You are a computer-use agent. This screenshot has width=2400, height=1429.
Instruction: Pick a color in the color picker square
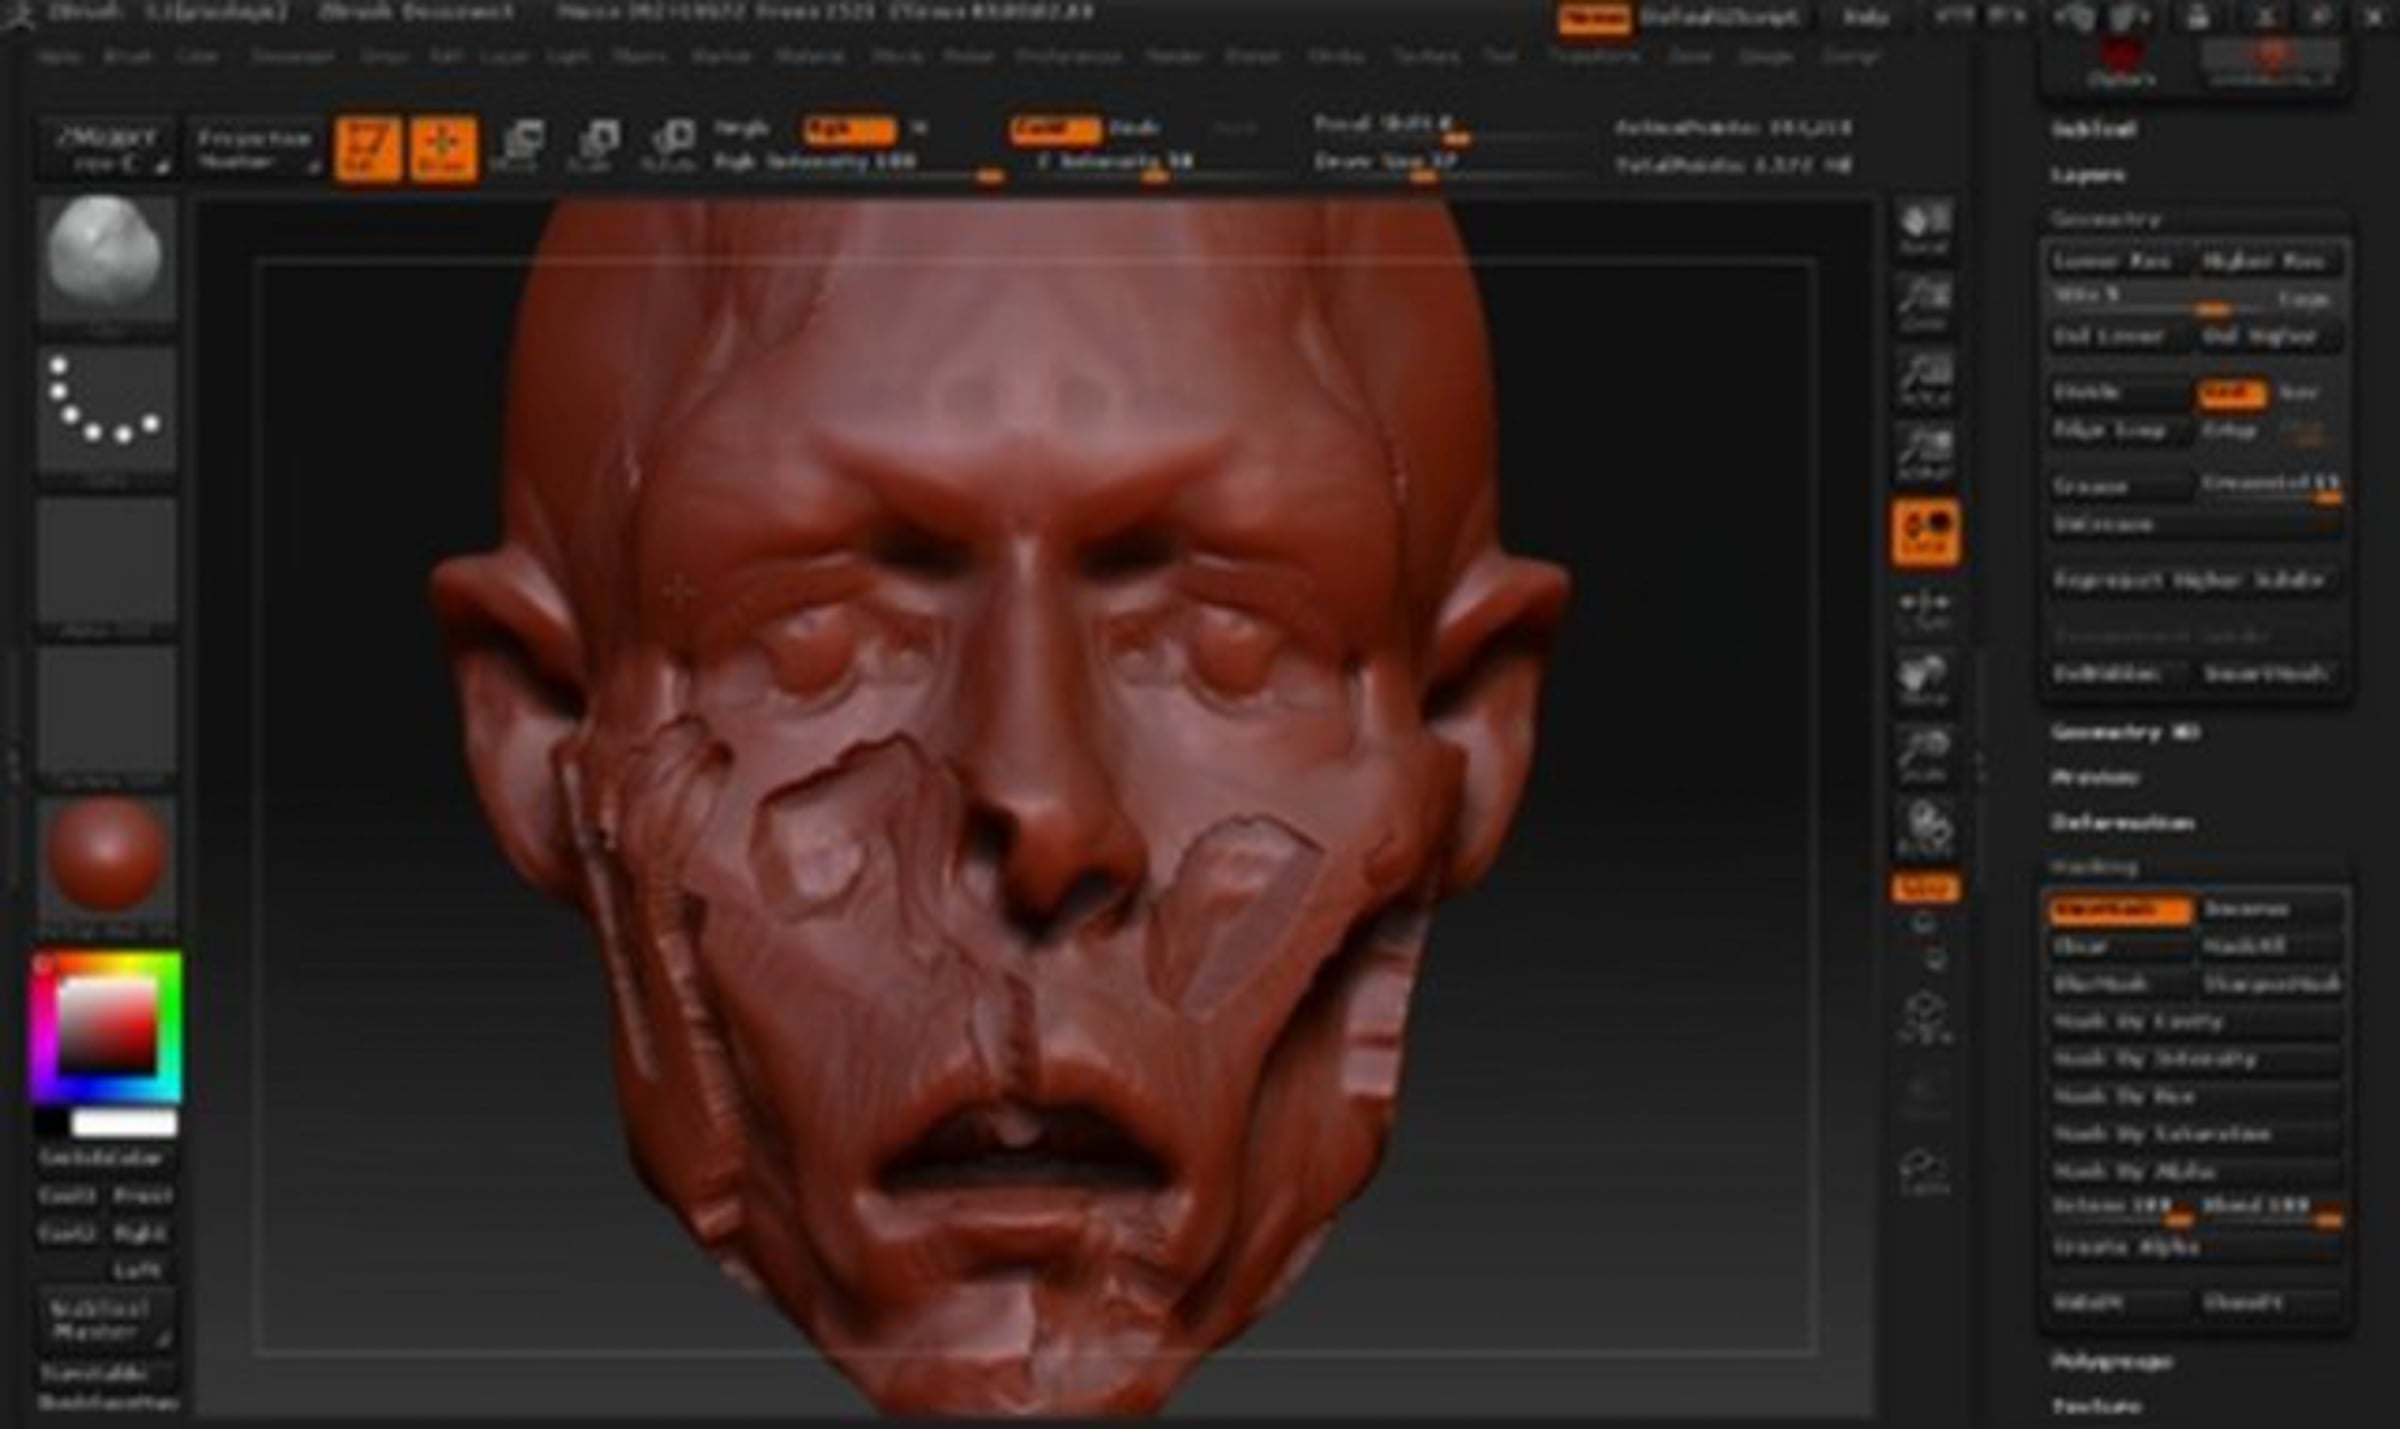coord(107,1026)
